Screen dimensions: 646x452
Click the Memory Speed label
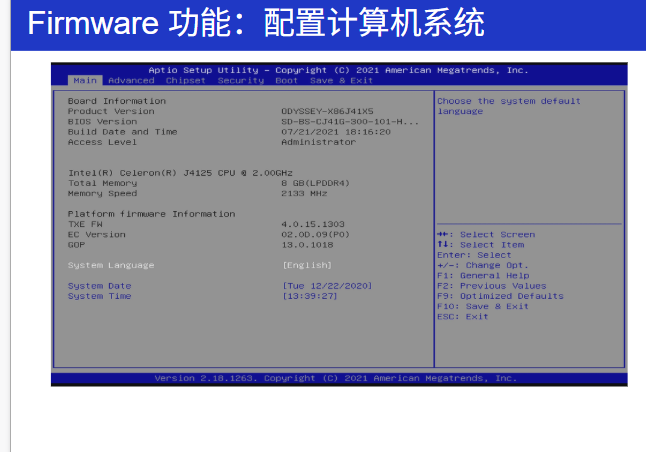pos(102,193)
